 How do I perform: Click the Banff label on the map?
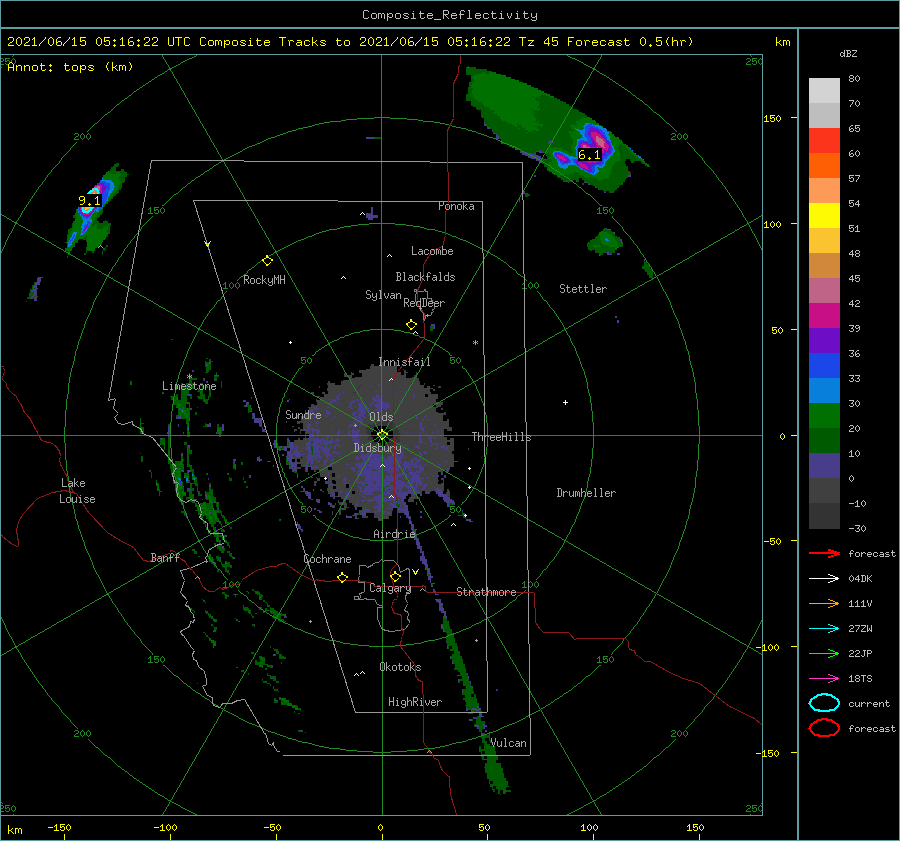[x=165, y=558]
